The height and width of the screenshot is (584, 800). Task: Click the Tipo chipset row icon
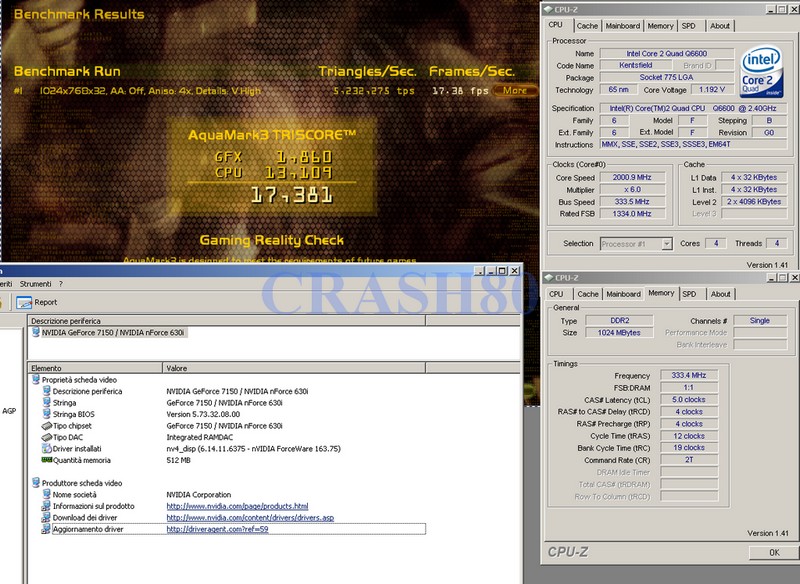click(x=46, y=425)
